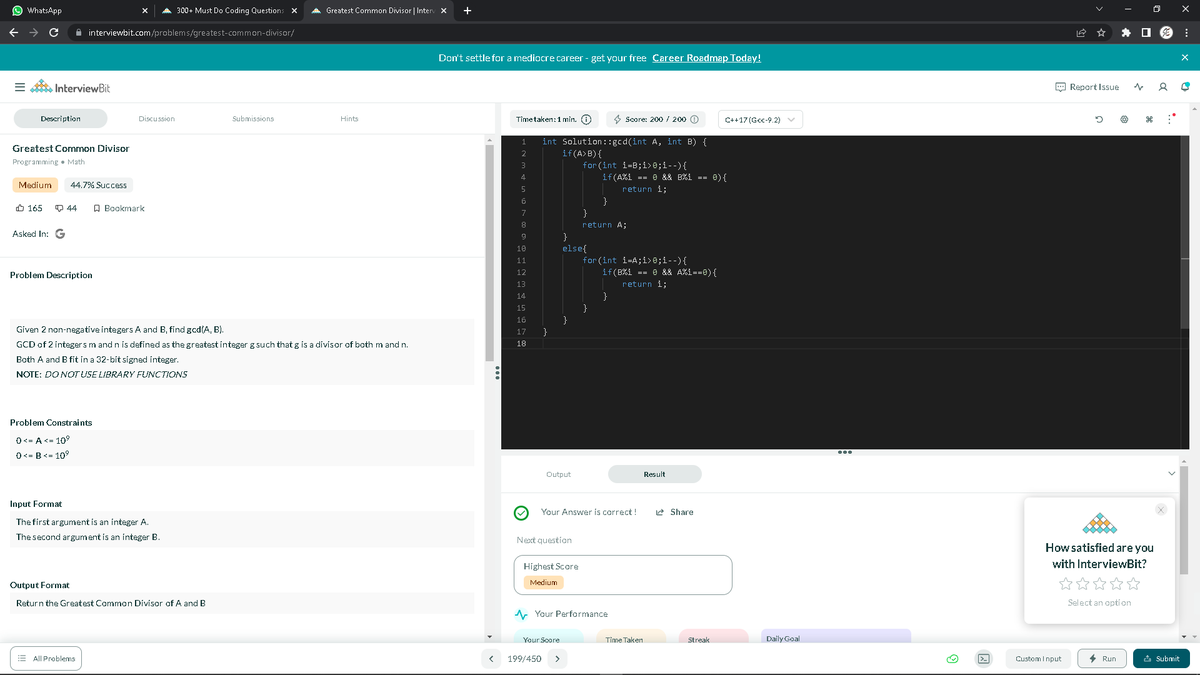Click the Daily Goal performance card
This screenshot has width=1200, height=675.
point(836,636)
